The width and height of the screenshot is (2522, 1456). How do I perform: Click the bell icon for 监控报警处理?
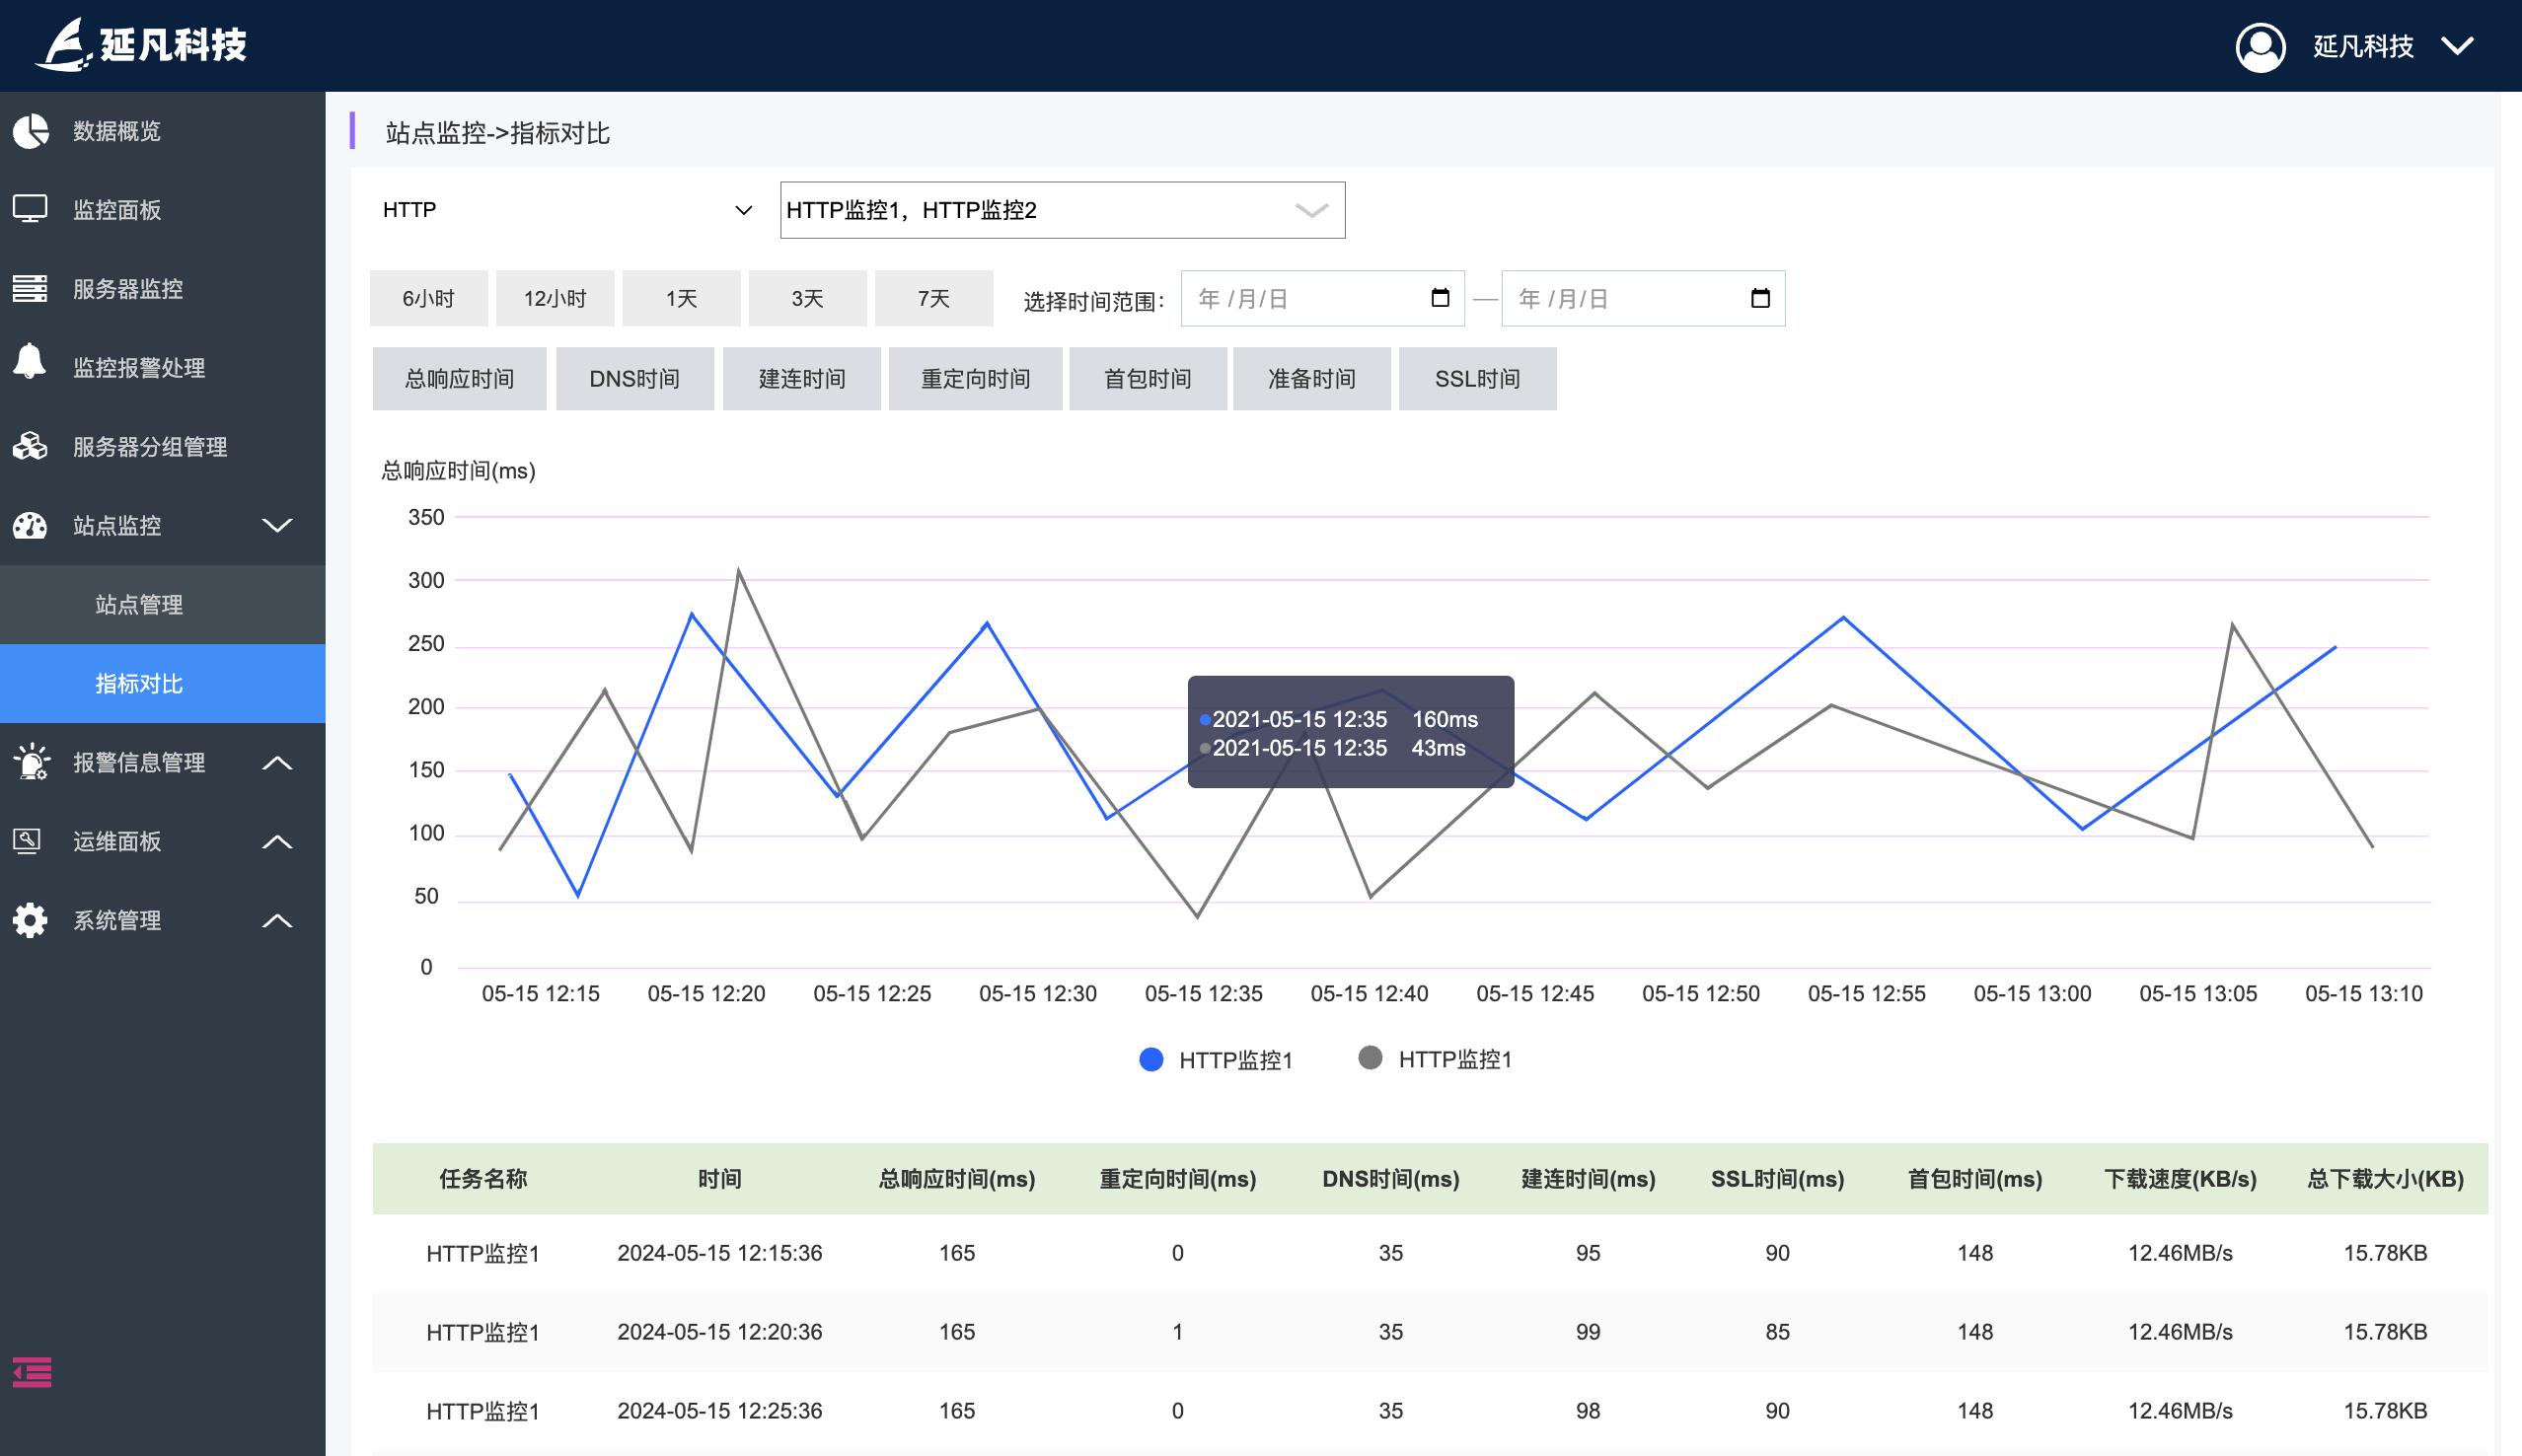(30, 361)
